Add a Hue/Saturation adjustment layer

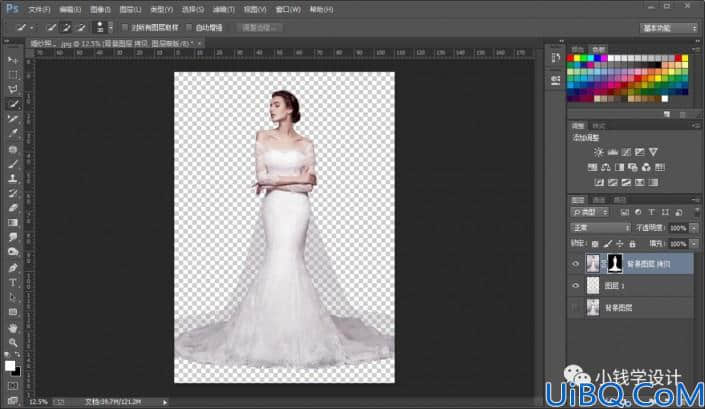593,167
